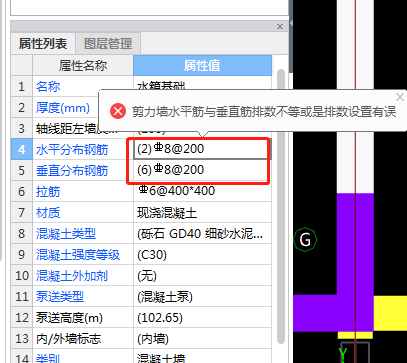
Task: Click the property list vertical scrollbar
Action: pos(281,207)
